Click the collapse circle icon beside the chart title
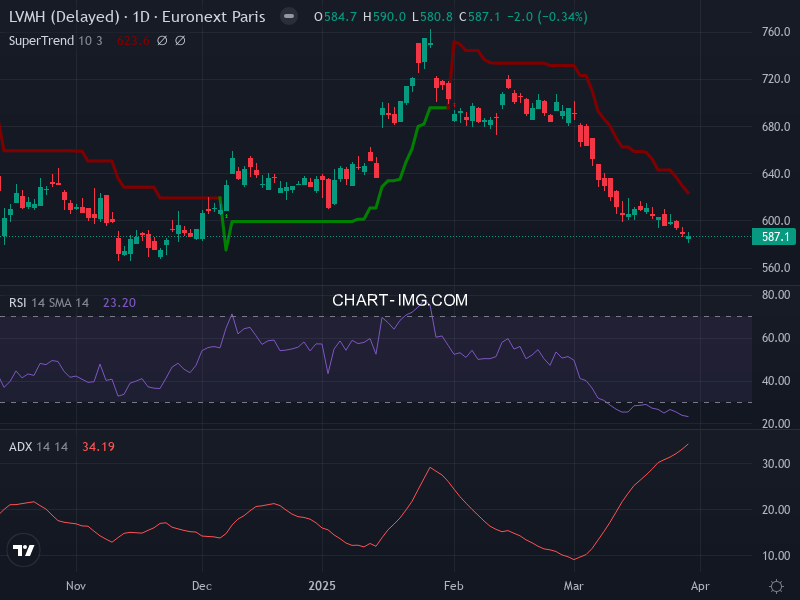The height and width of the screenshot is (600, 800). [288, 16]
